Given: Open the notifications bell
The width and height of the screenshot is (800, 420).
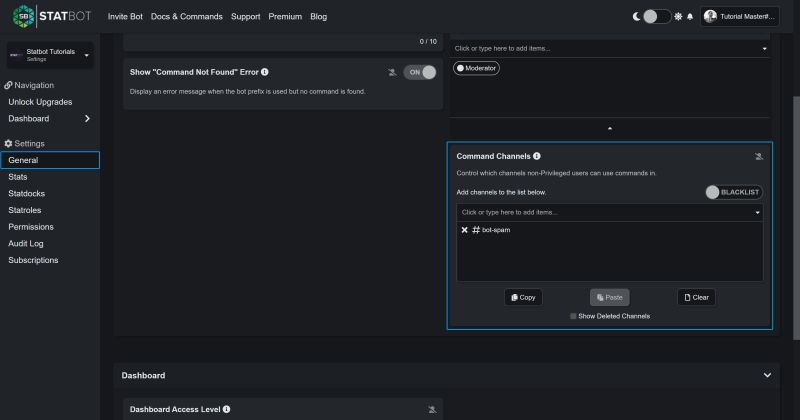Looking at the screenshot, I should point(690,17).
